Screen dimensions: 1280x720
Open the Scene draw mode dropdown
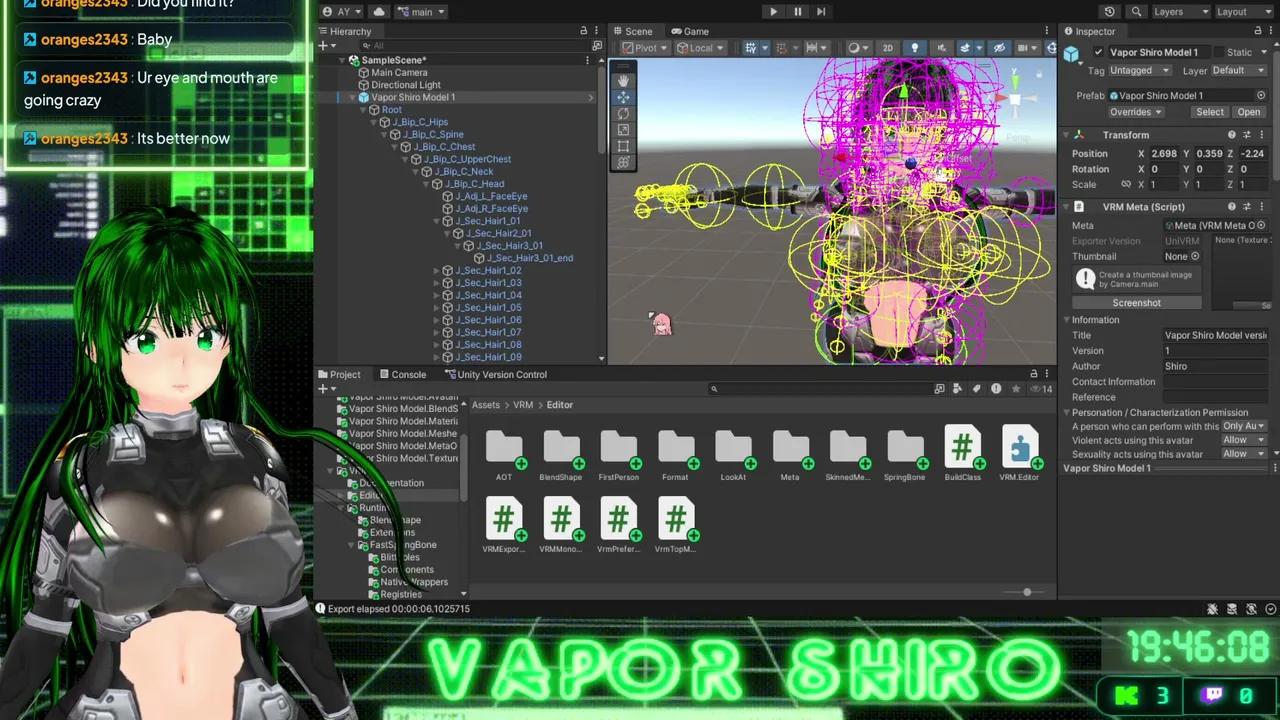click(858, 48)
